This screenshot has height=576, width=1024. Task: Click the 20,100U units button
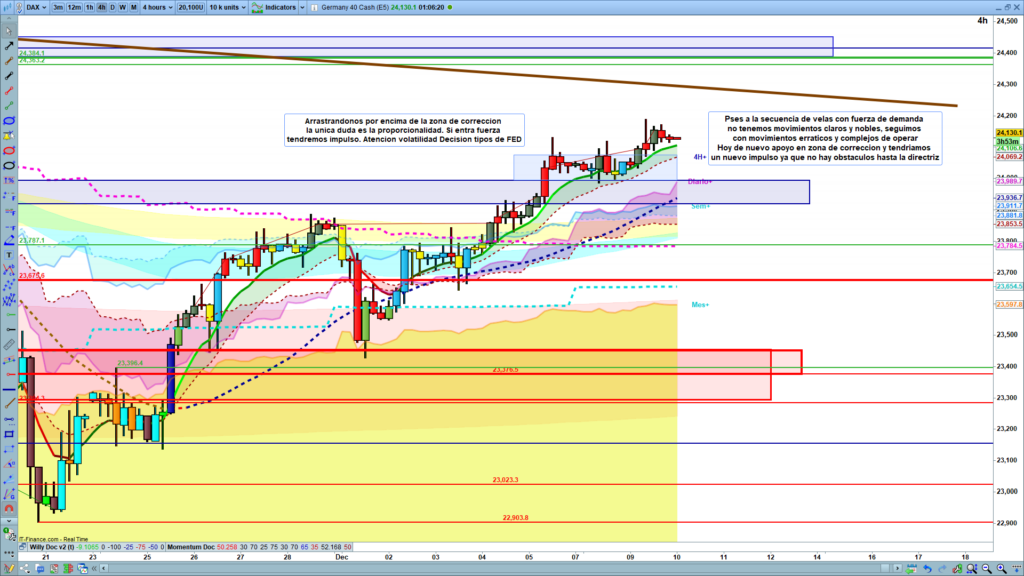[190, 7]
